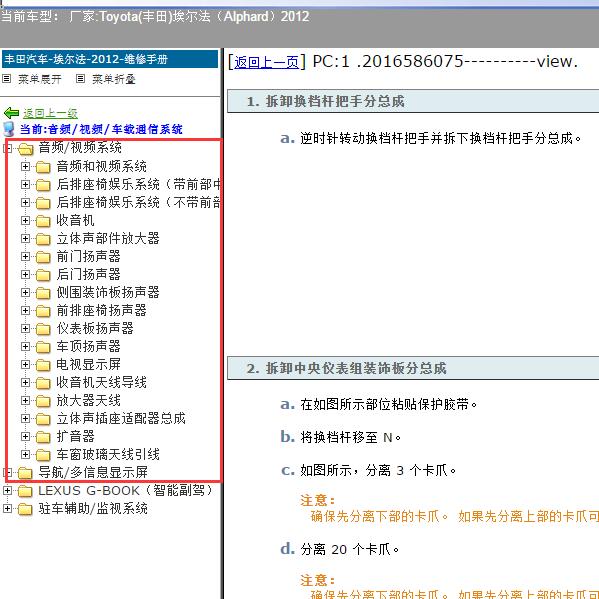Click the green back arrow icon
Viewport: 599px width, 599px height.
(11, 113)
